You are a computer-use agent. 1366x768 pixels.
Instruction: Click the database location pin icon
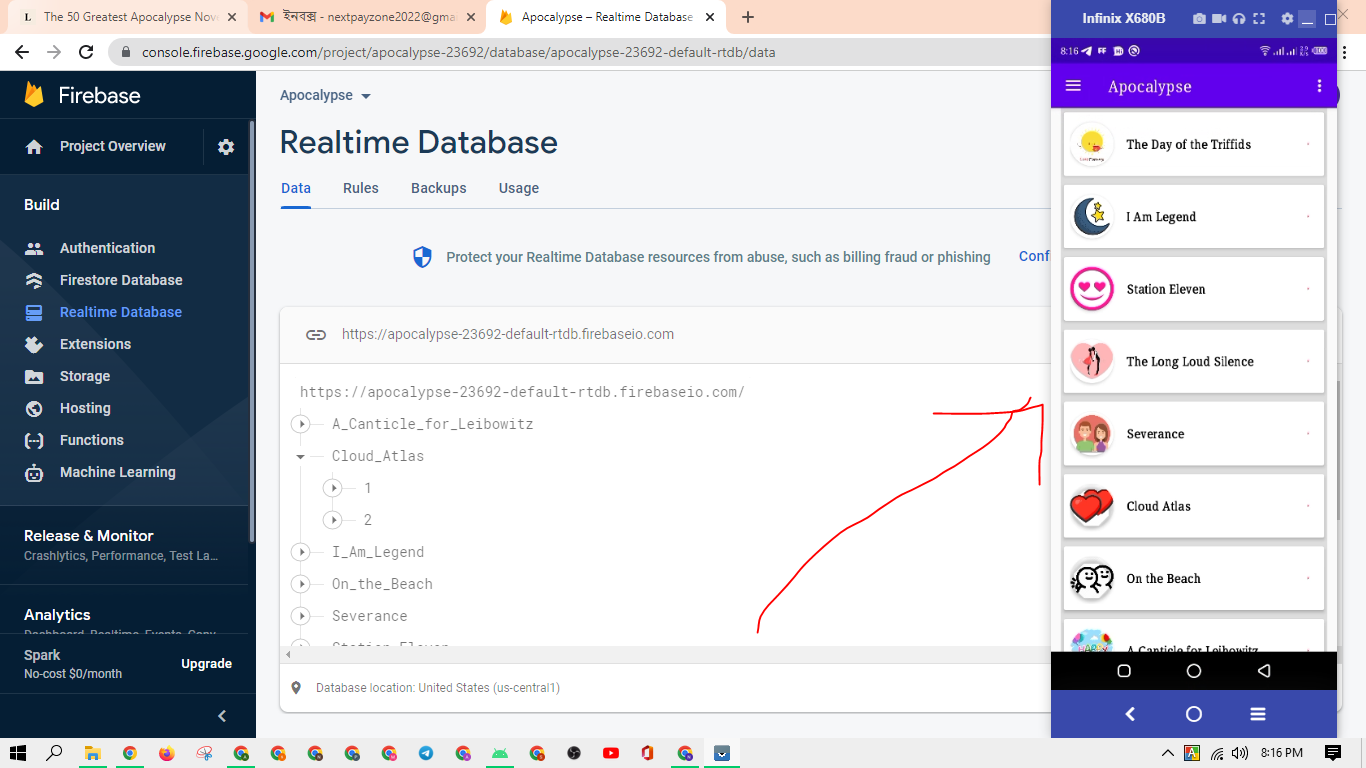click(296, 688)
